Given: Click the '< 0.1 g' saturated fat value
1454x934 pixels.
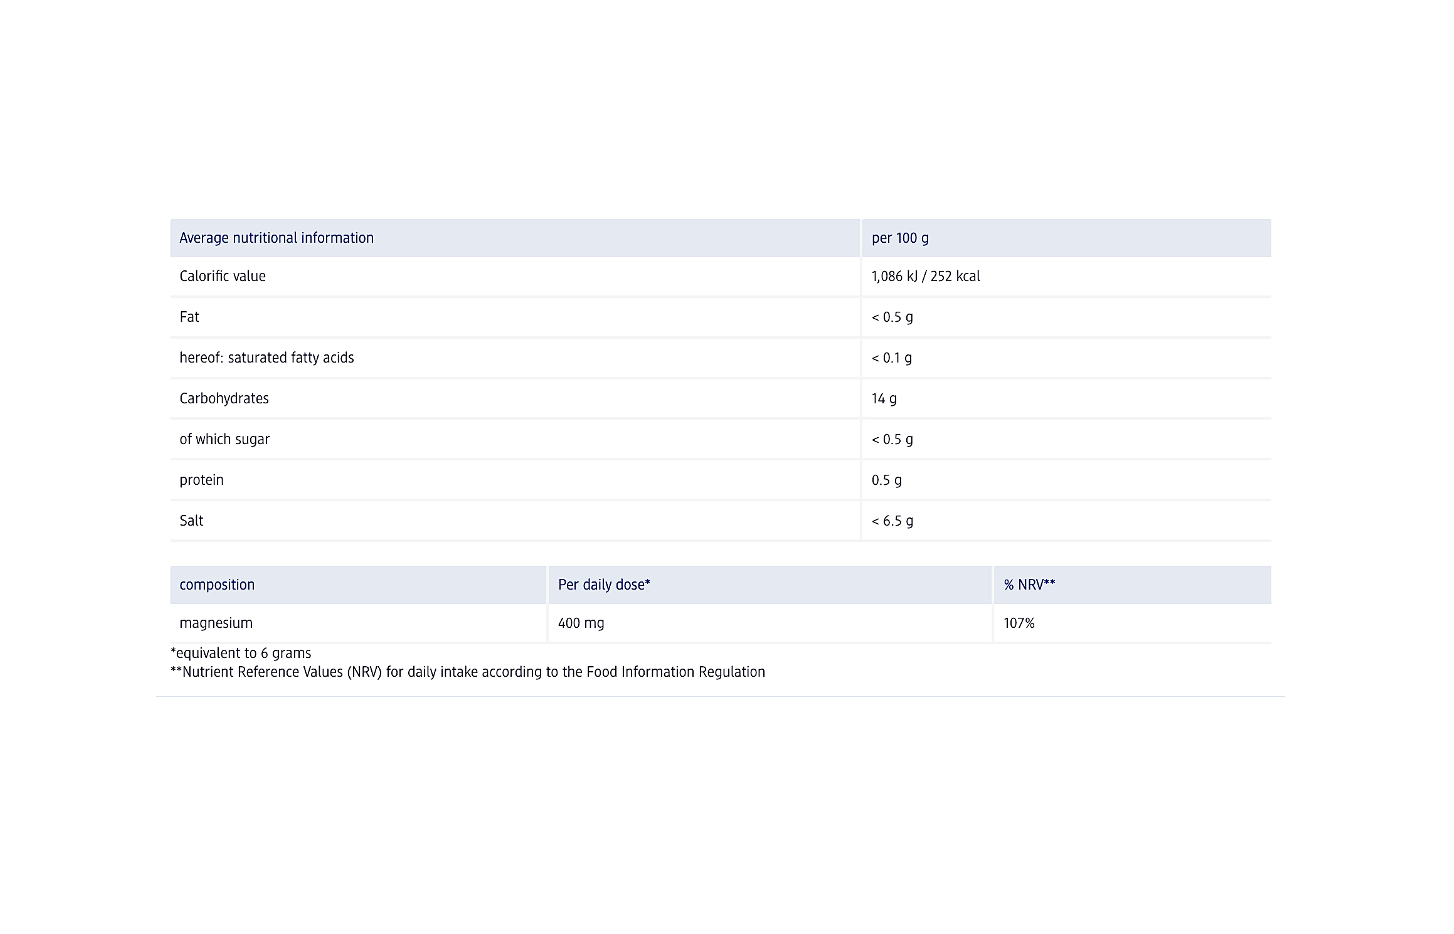Looking at the screenshot, I should pos(891,358).
